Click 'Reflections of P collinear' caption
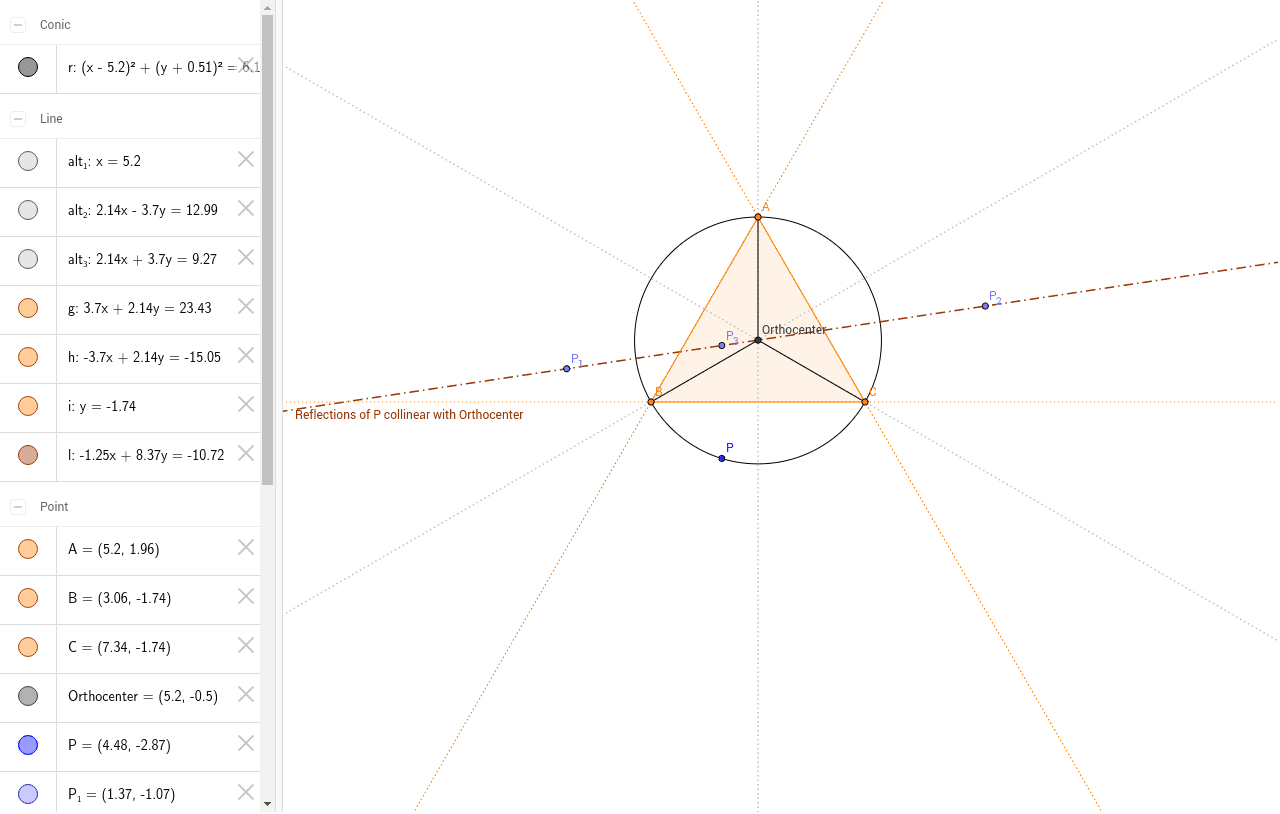This screenshot has height=814, width=1280. coord(409,415)
